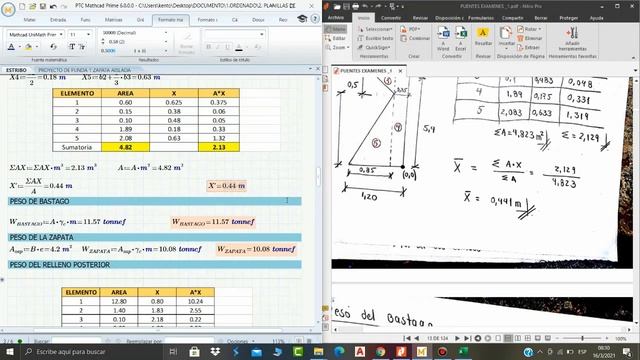Click Nitro Pro open folder icon

(337, 7)
